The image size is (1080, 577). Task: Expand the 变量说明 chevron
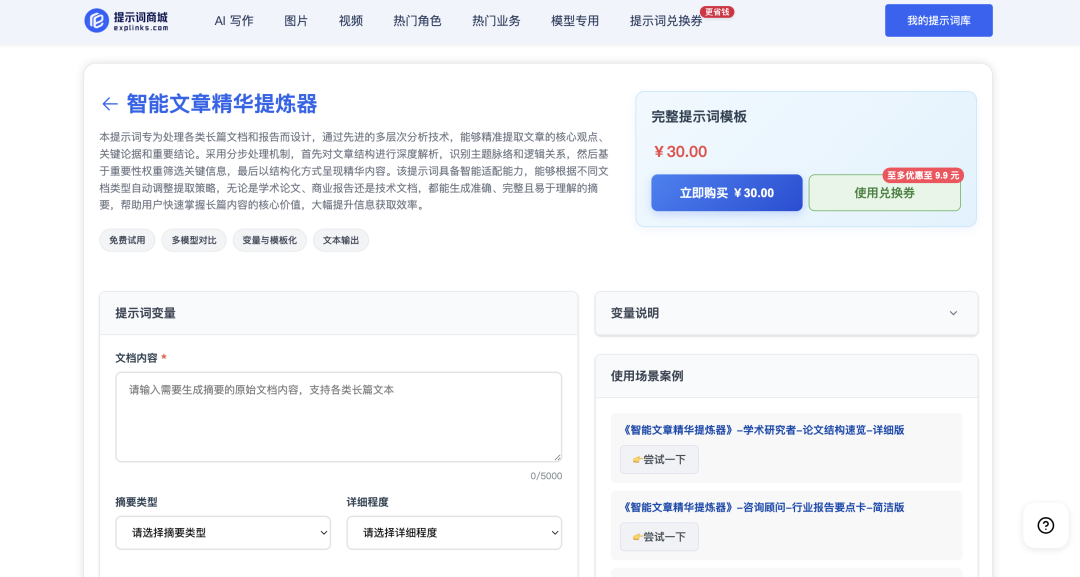(x=953, y=313)
